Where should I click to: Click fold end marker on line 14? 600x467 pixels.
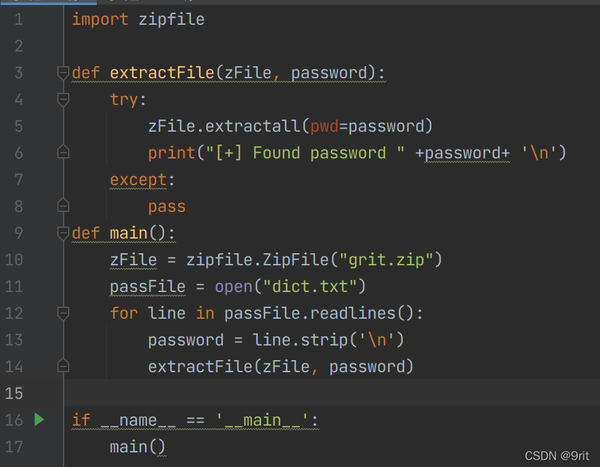(x=63, y=366)
